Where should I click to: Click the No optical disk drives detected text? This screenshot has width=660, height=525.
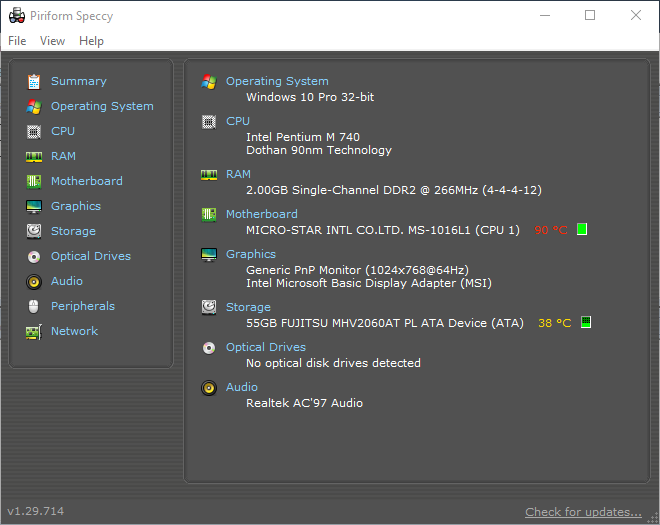pyautogui.click(x=333, y=363)
